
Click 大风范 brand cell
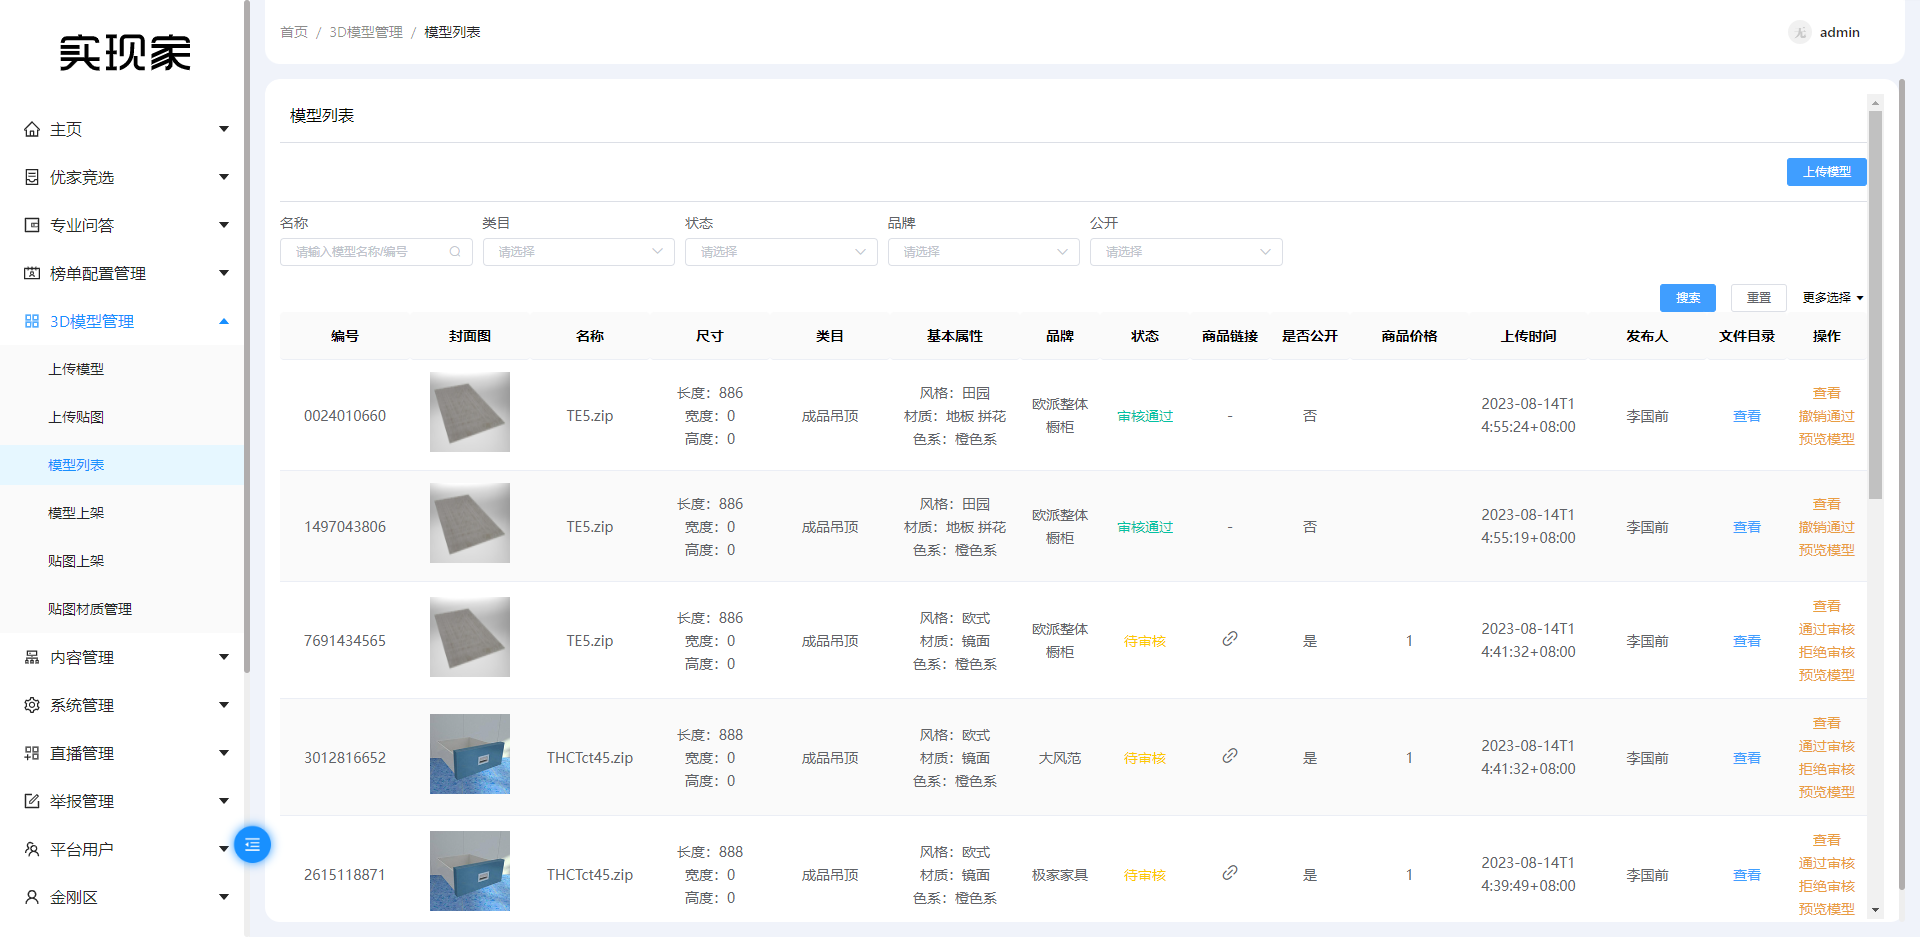(1060, 758)
